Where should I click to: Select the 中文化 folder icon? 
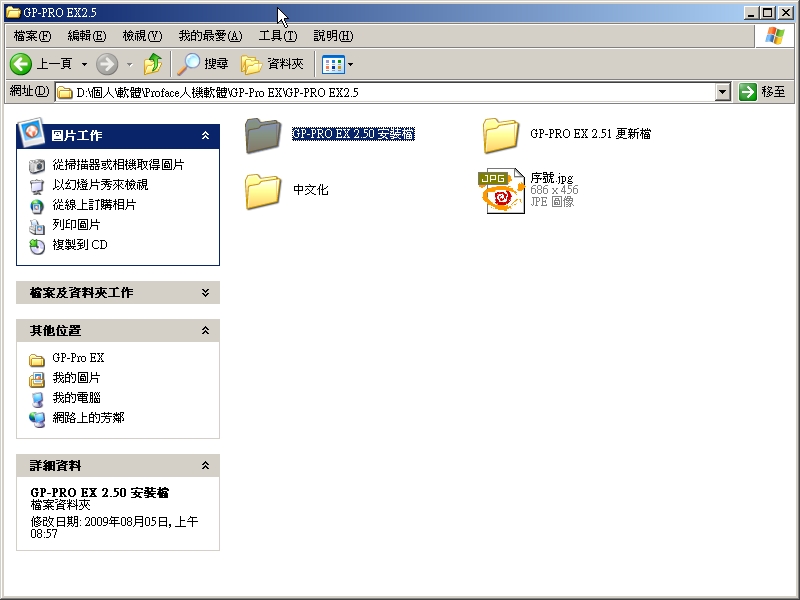262,191
